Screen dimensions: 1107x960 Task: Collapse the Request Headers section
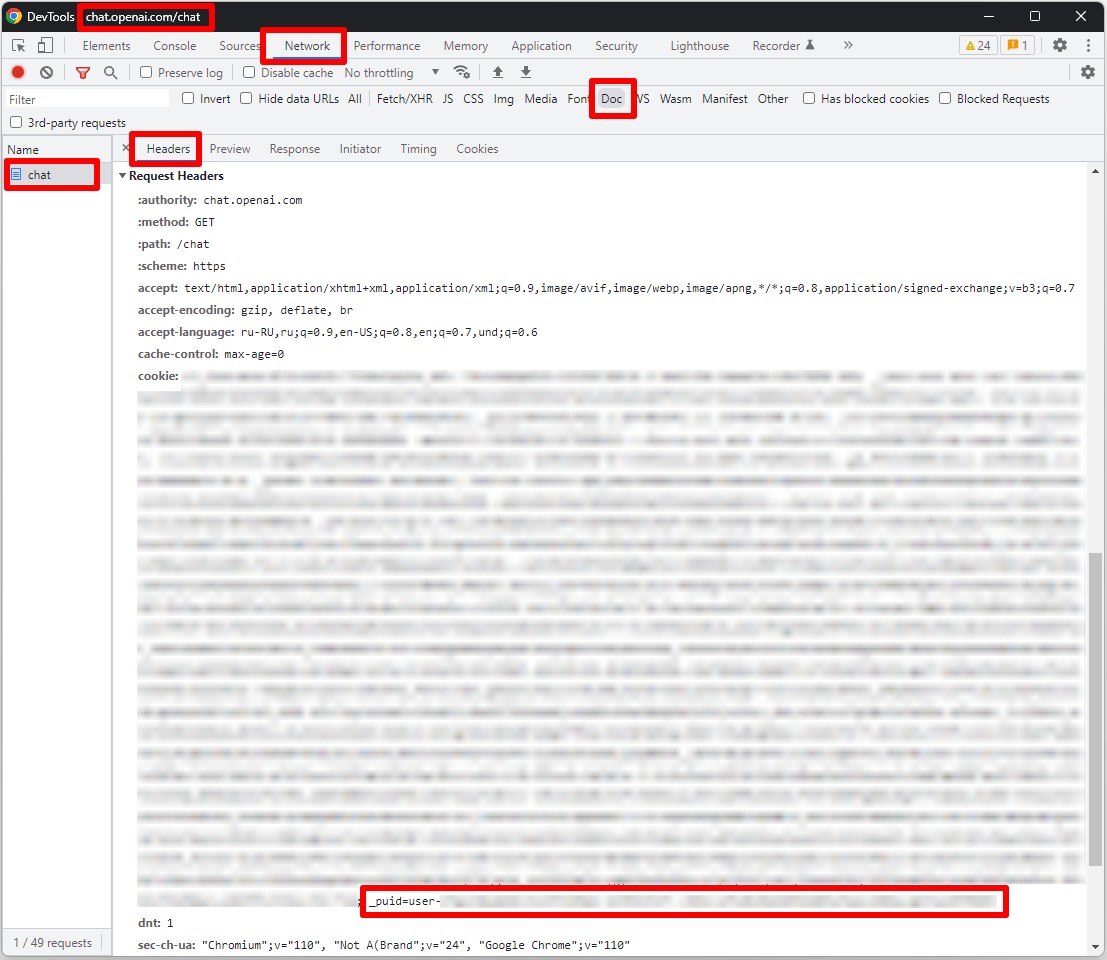(123, 176)
